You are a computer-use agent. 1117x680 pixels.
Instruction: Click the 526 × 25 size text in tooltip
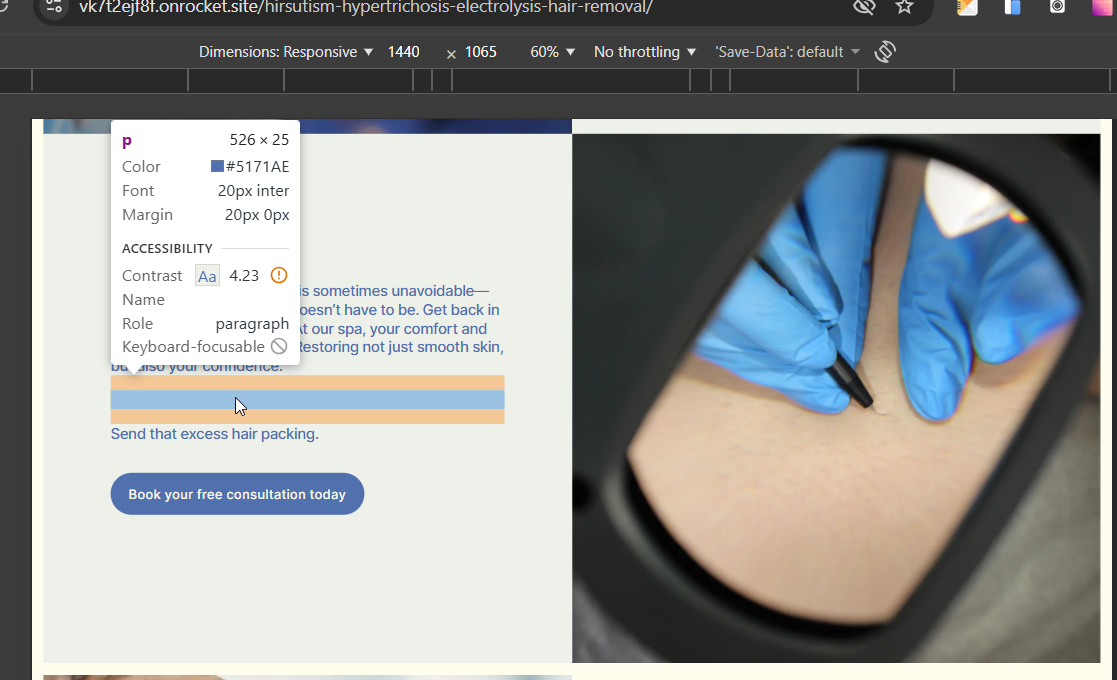(259, 140)
